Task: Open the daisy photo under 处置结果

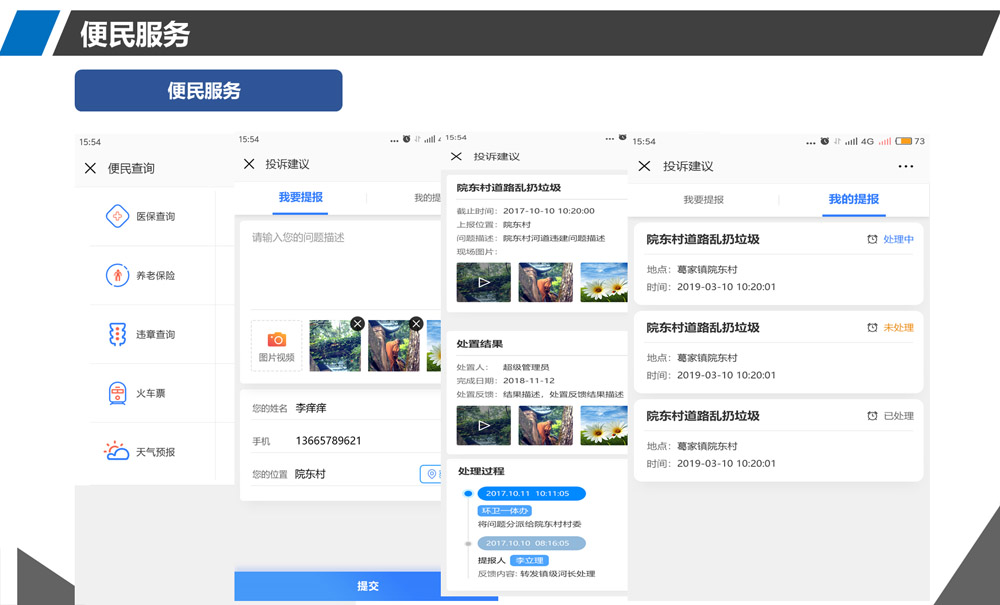Action: 604,425
